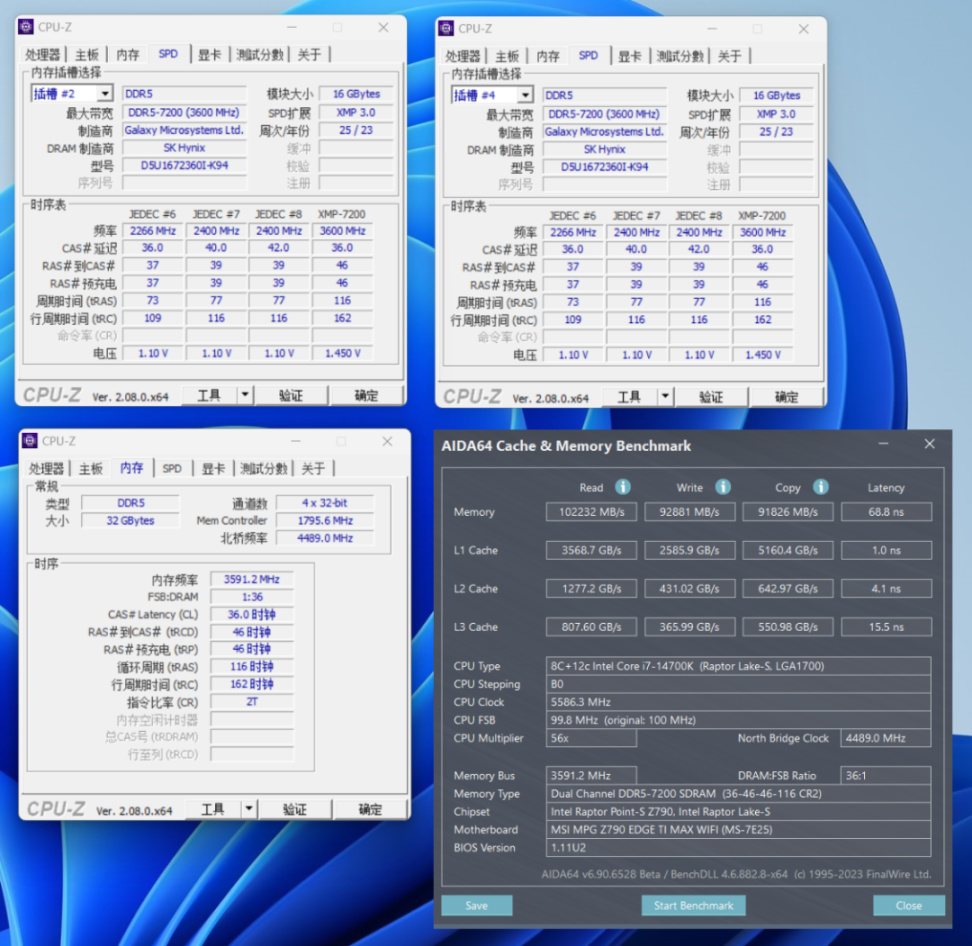Go to 测试分数 tab in slot #2 window
The height and width of the screenshot is (946, 972).
[260, 55]
